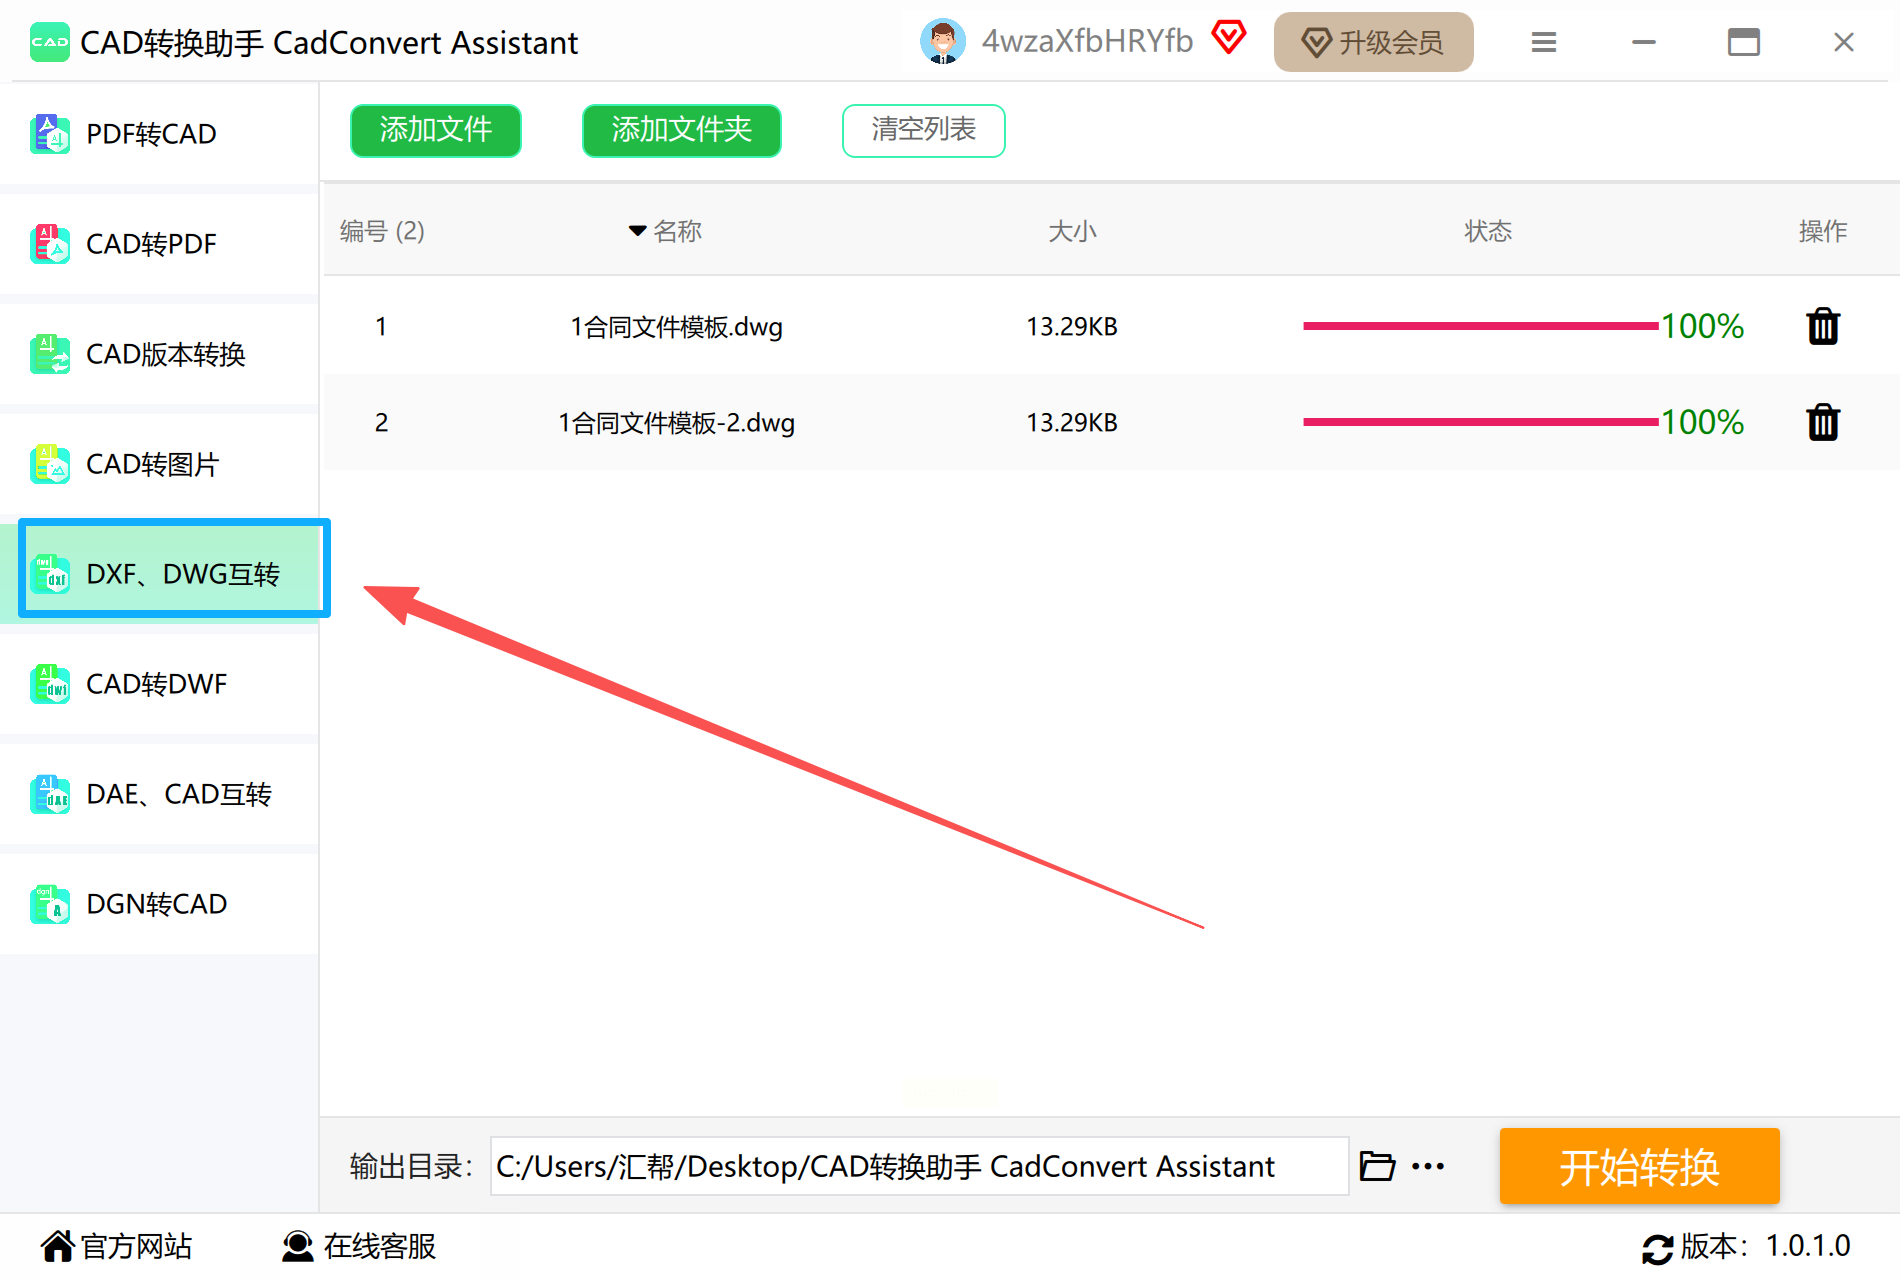Click the user avatar icon
The width and height of the screenshot is (1900, 1280).
[942, 42]
